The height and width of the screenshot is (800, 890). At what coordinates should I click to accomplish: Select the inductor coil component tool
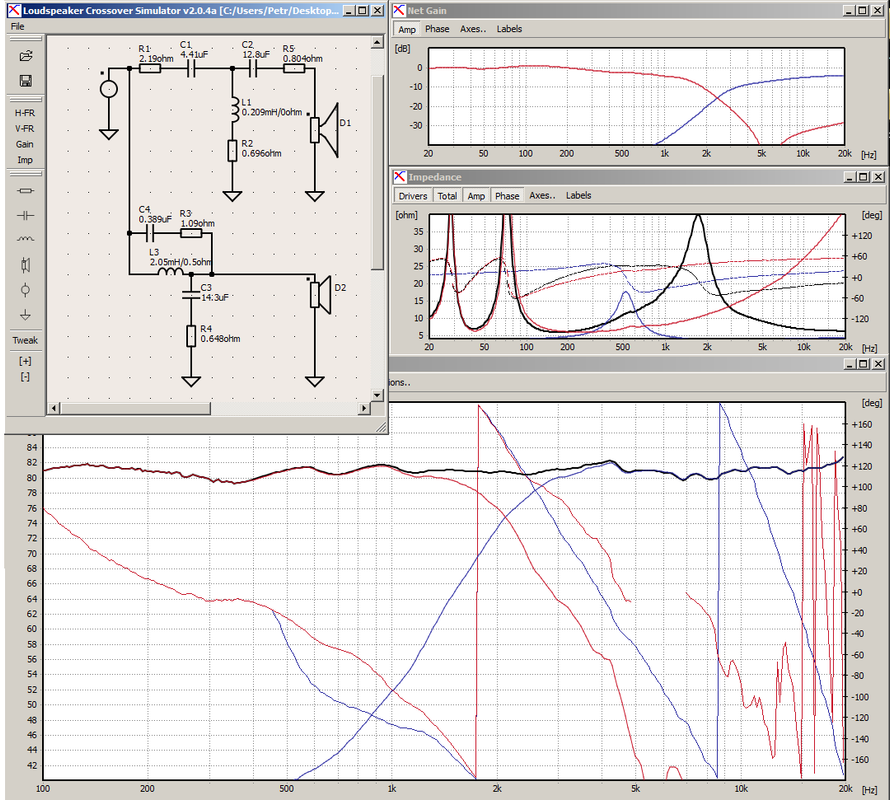26,239
